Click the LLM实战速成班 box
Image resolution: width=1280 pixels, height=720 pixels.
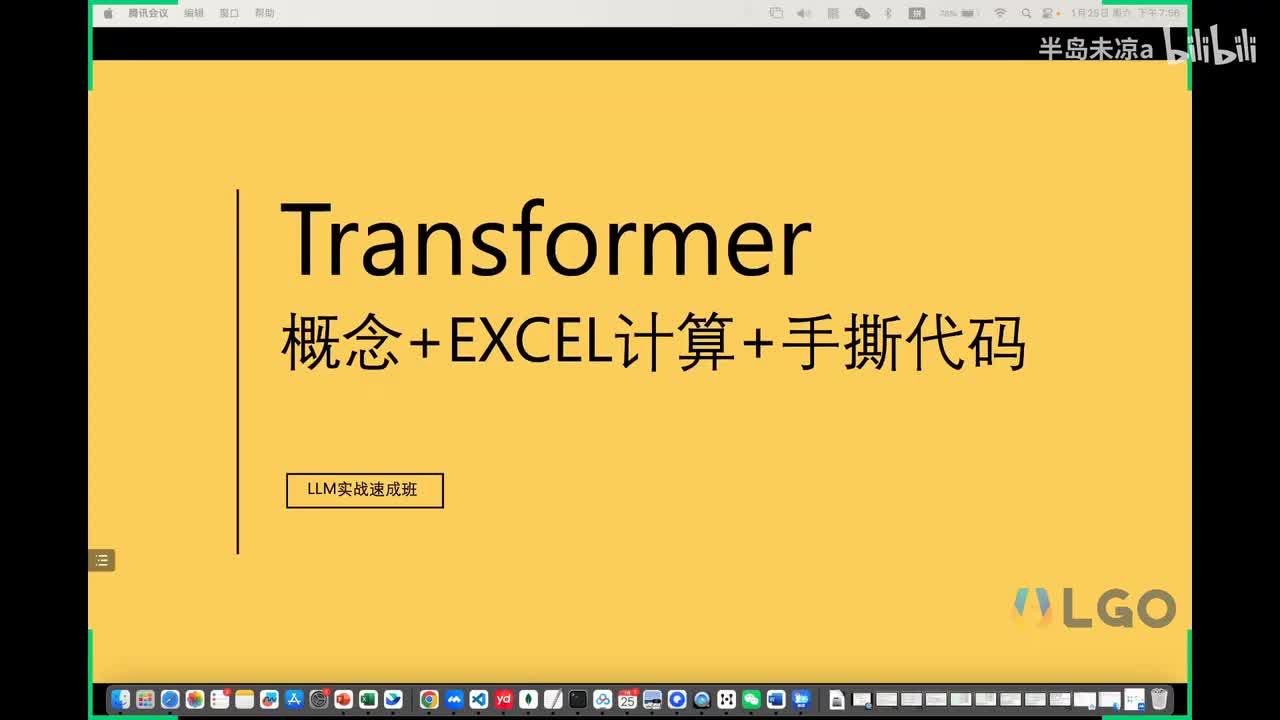(364, 490)
